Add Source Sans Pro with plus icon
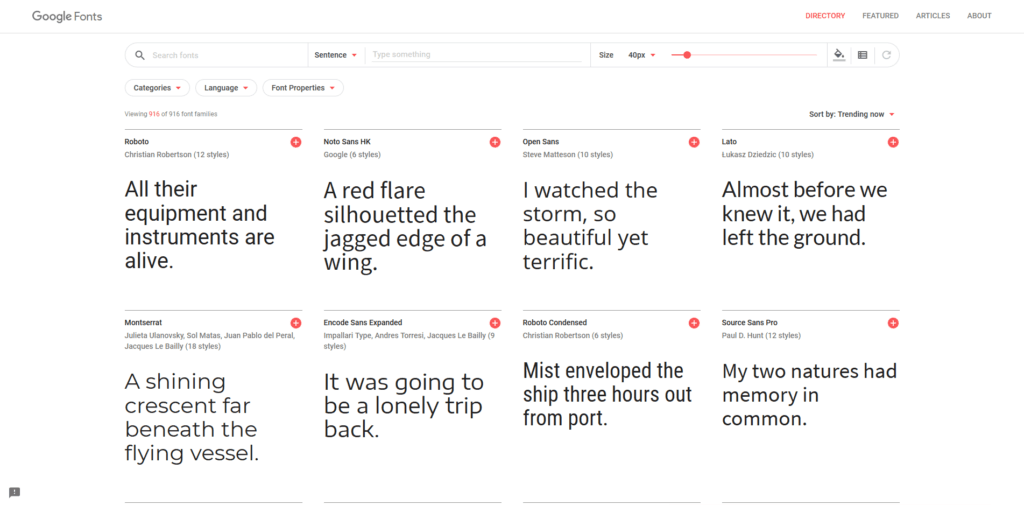This screenshot has height=505, width=1024. pyautogui.click(x=893, y=323)
